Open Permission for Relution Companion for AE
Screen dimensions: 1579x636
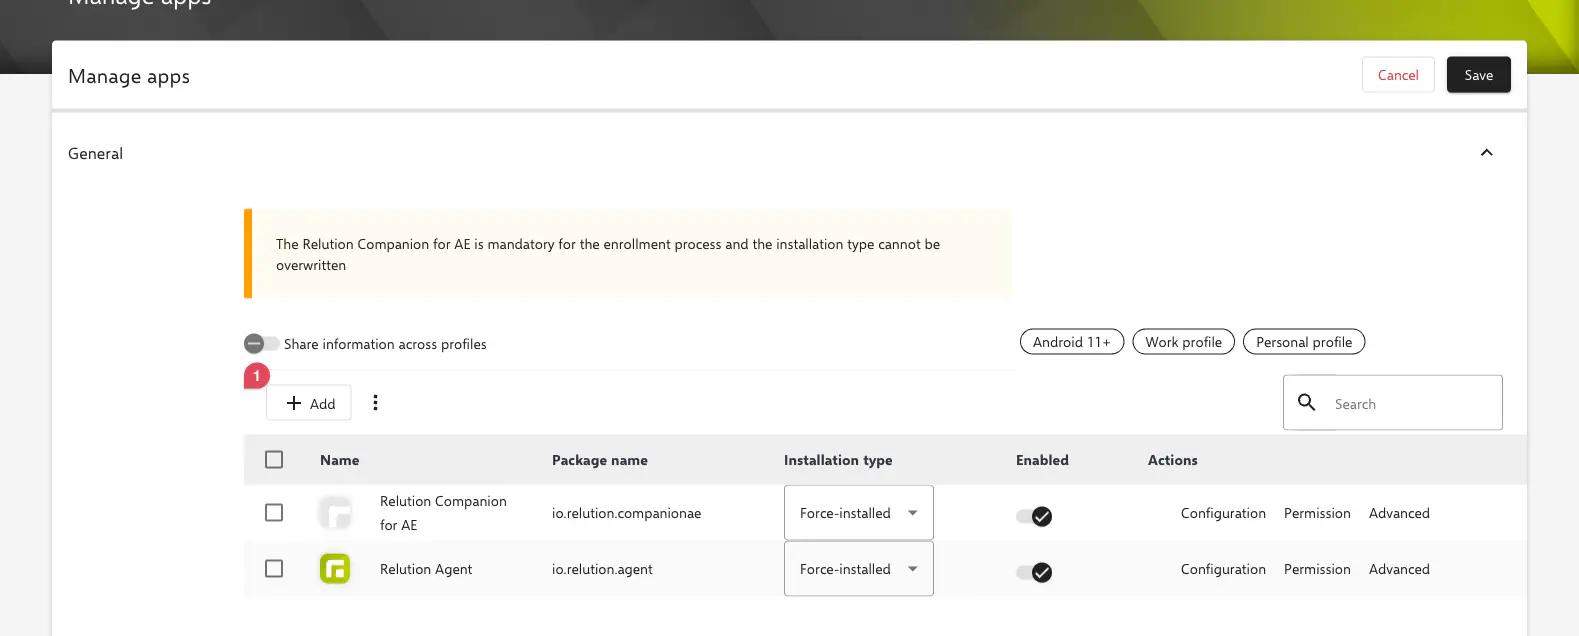[1317, 513]
